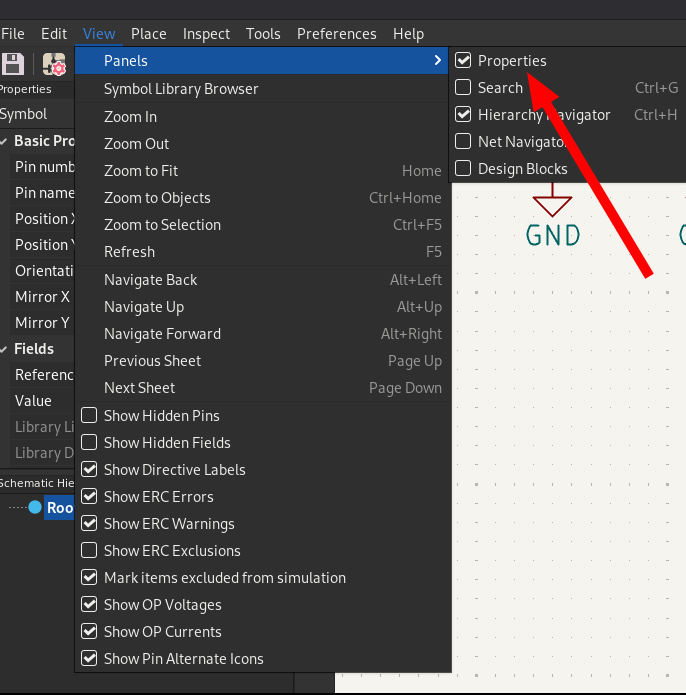The width and height of the screenshot is (686, 695).
Task: Click the Value field row
Action: point(34,401)
